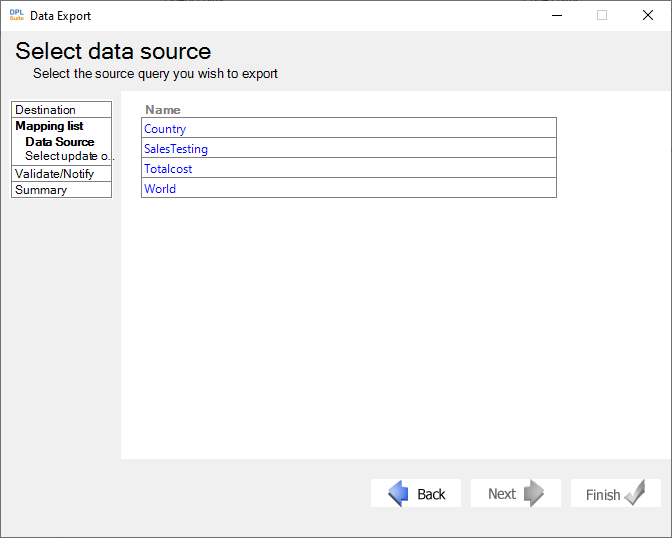
Task: Select the Data Source sub-step
Action: tap(60, 142)
